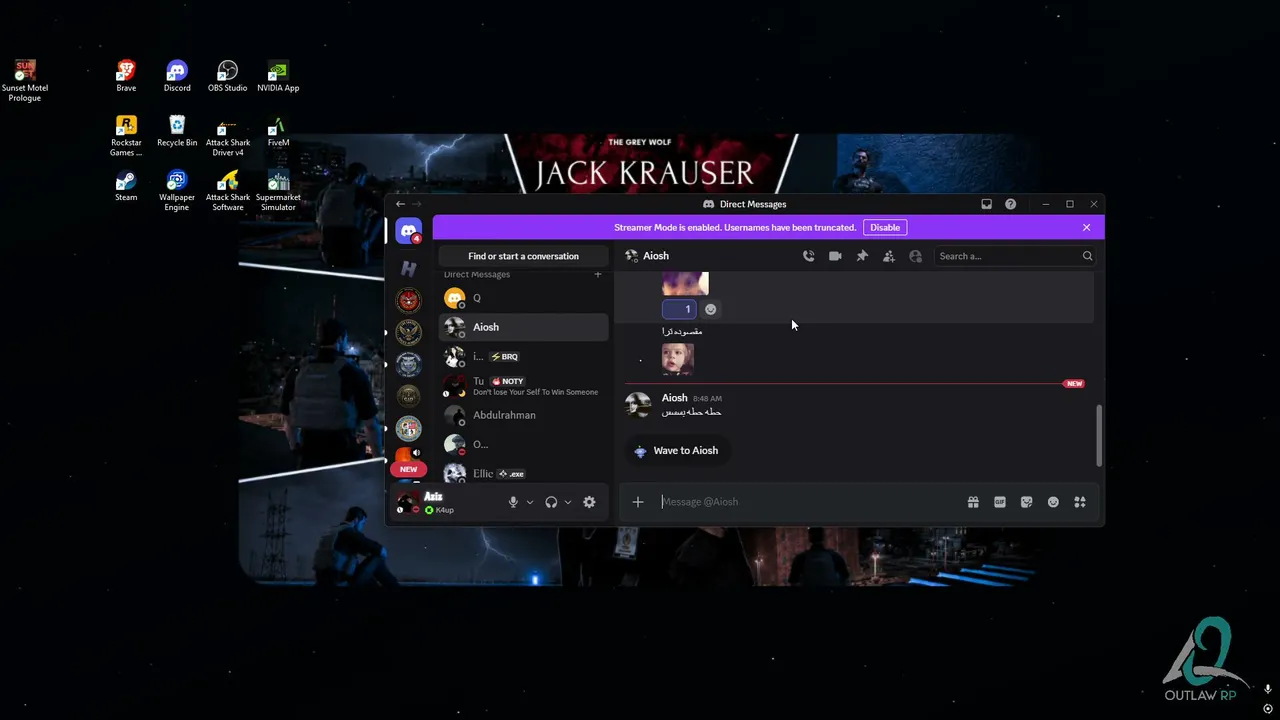Screen dimensions: 1280x720
Task: Open Attack Shark Driver v4 shortcut
Action: pos(228,136)
